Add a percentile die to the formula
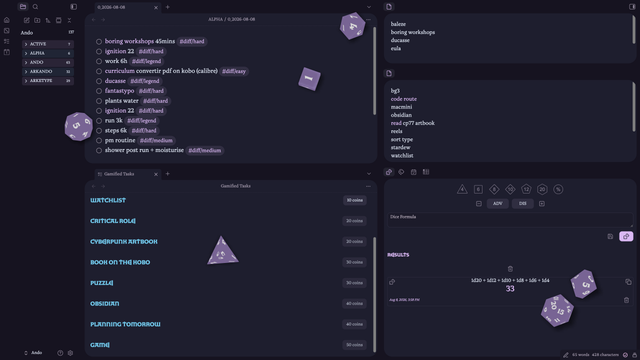Screen dimensions: 640x360 pos(558,189)
